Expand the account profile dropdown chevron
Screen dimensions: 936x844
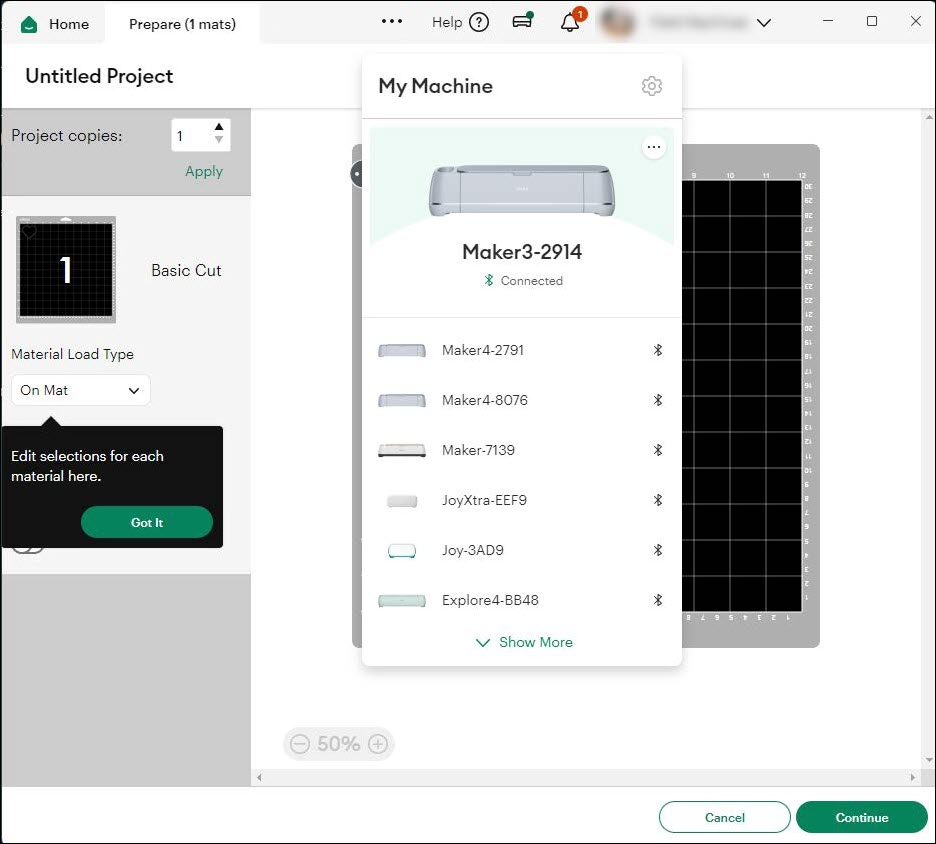tap(763, 23)
